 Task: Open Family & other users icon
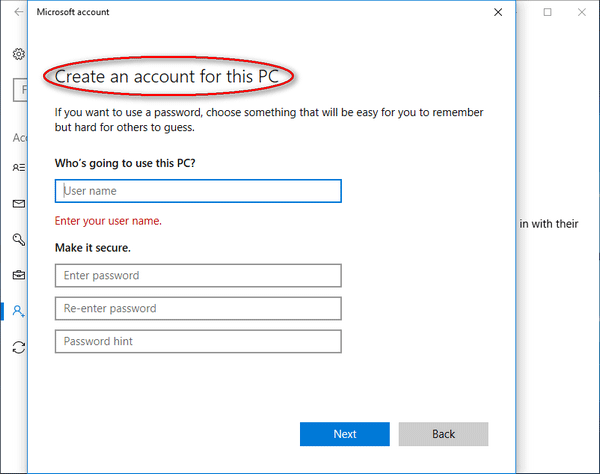[18, 311]
